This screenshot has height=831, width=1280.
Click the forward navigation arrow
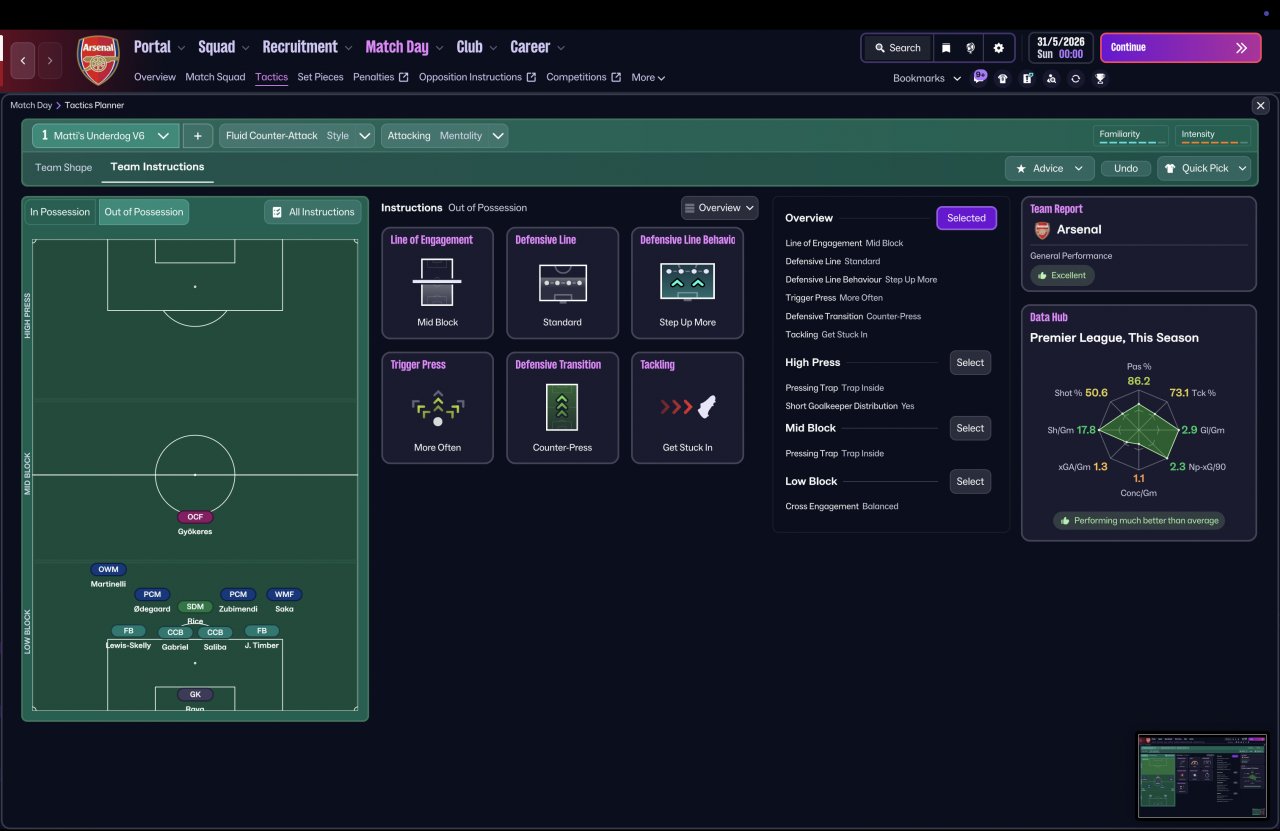(x=49, y=61)
